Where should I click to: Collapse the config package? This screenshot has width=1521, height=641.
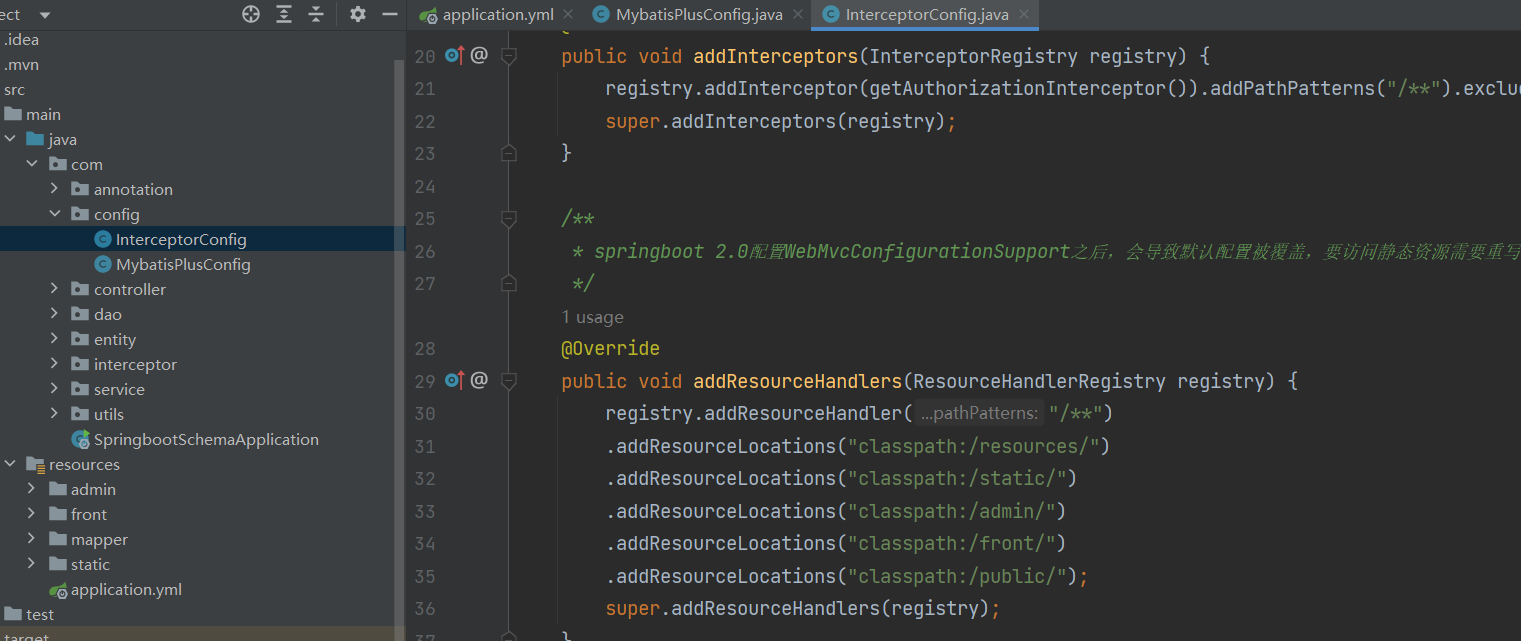tap(55, 214)
